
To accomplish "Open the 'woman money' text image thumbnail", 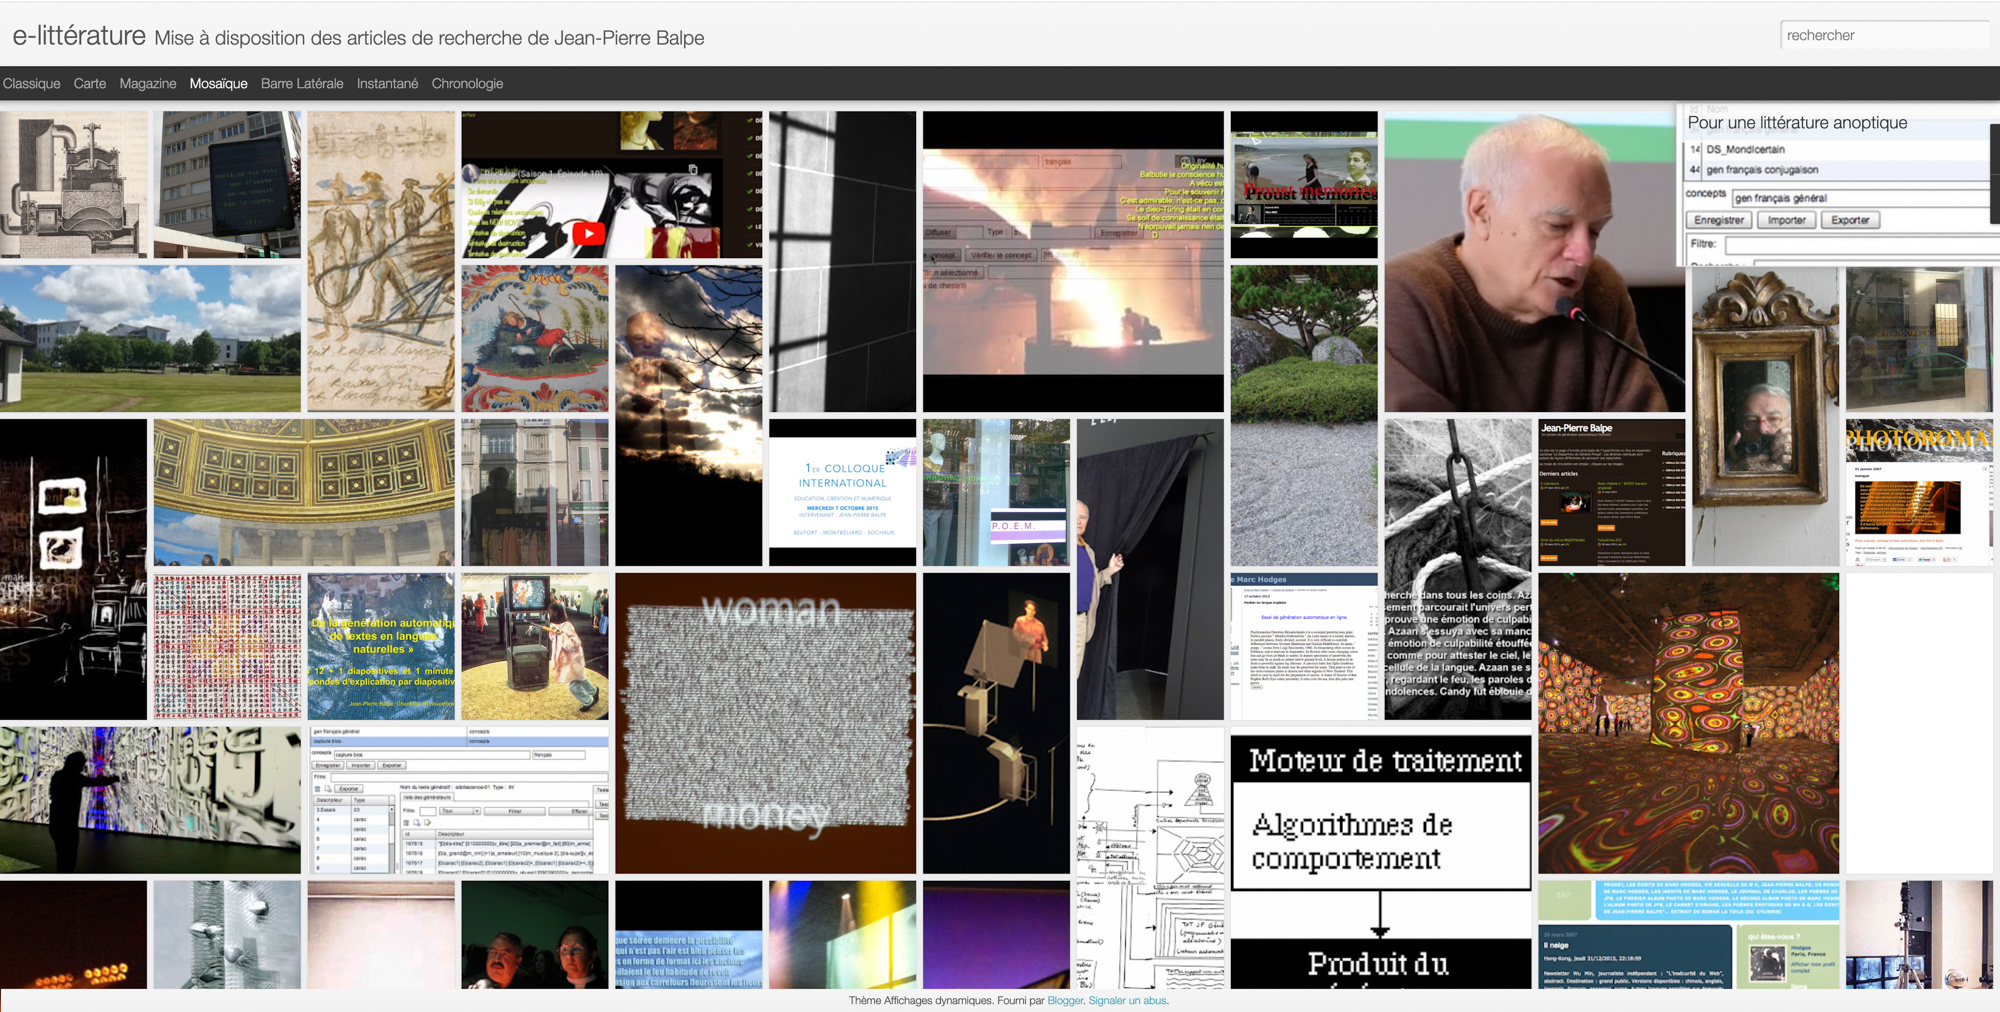I will 765,722.
